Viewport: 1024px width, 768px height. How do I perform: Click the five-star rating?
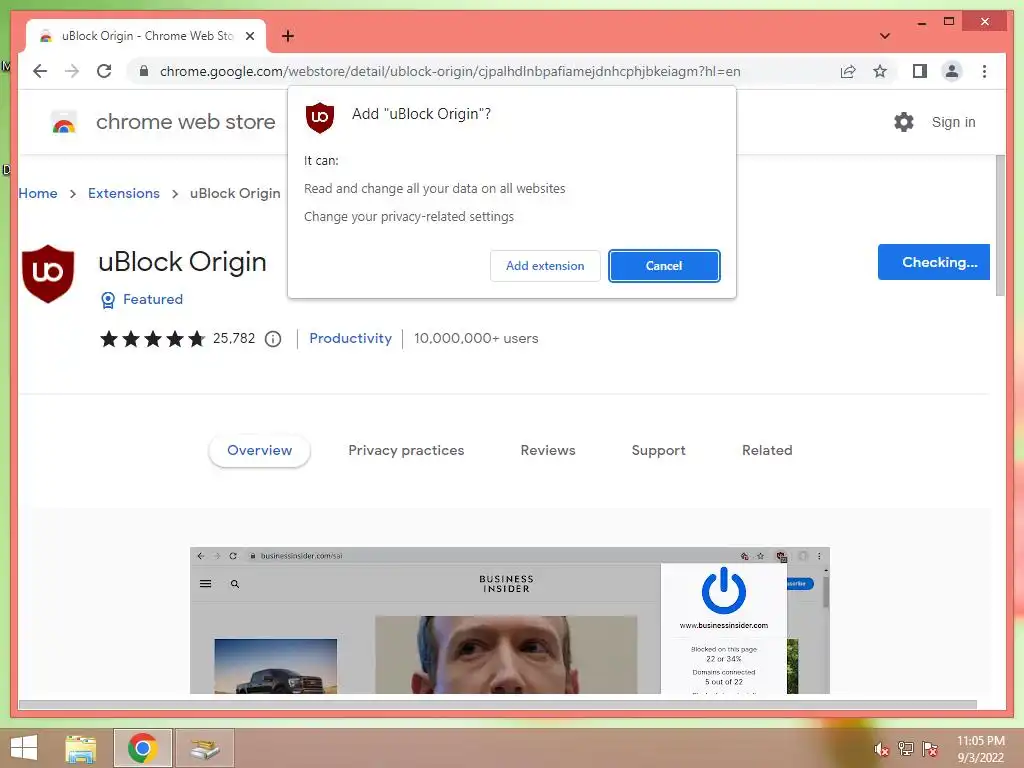[x=152, y=339]
